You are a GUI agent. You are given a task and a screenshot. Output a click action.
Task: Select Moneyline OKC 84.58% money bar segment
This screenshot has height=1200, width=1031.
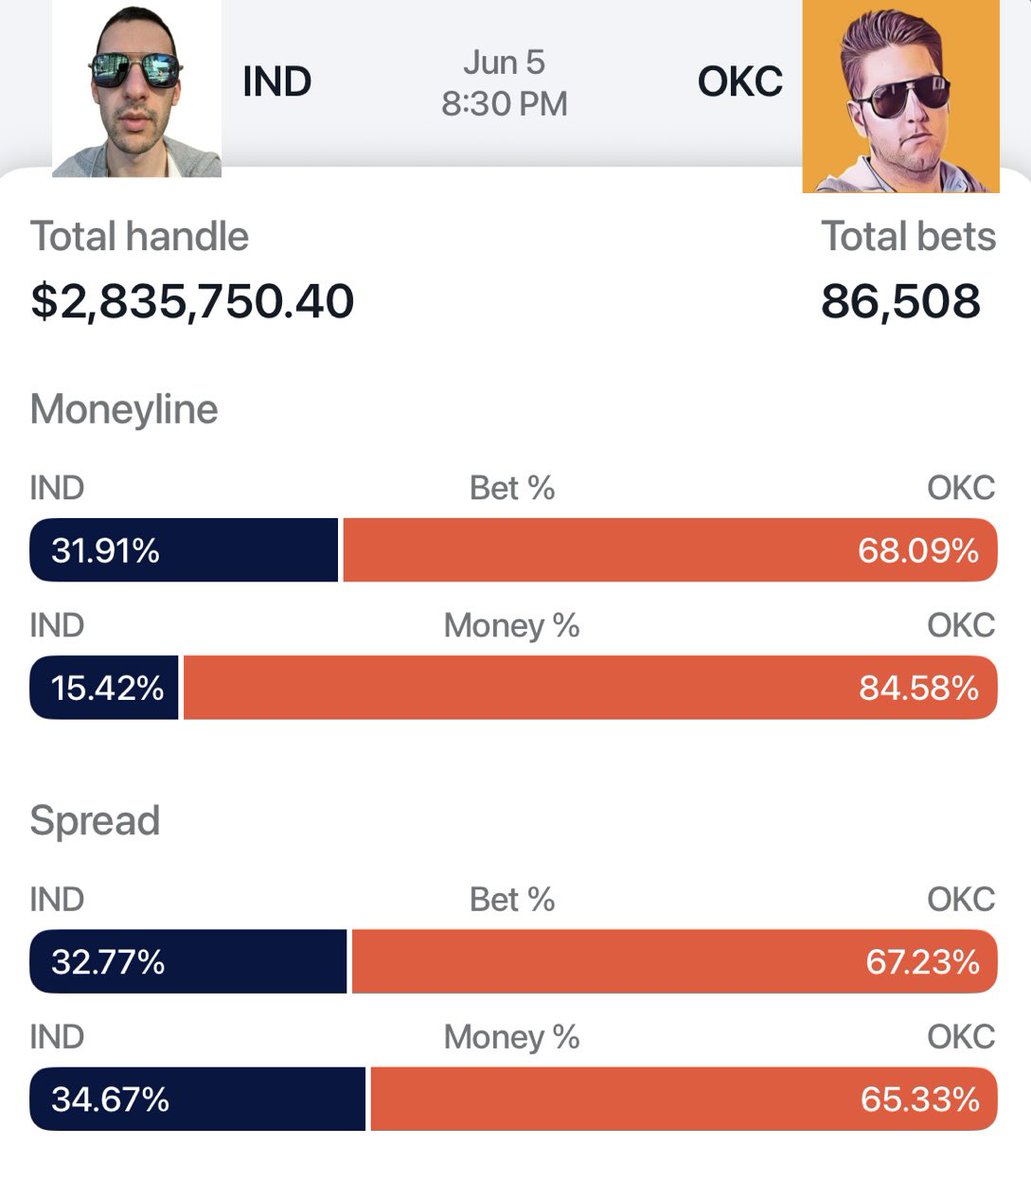[x=590, y=688]
